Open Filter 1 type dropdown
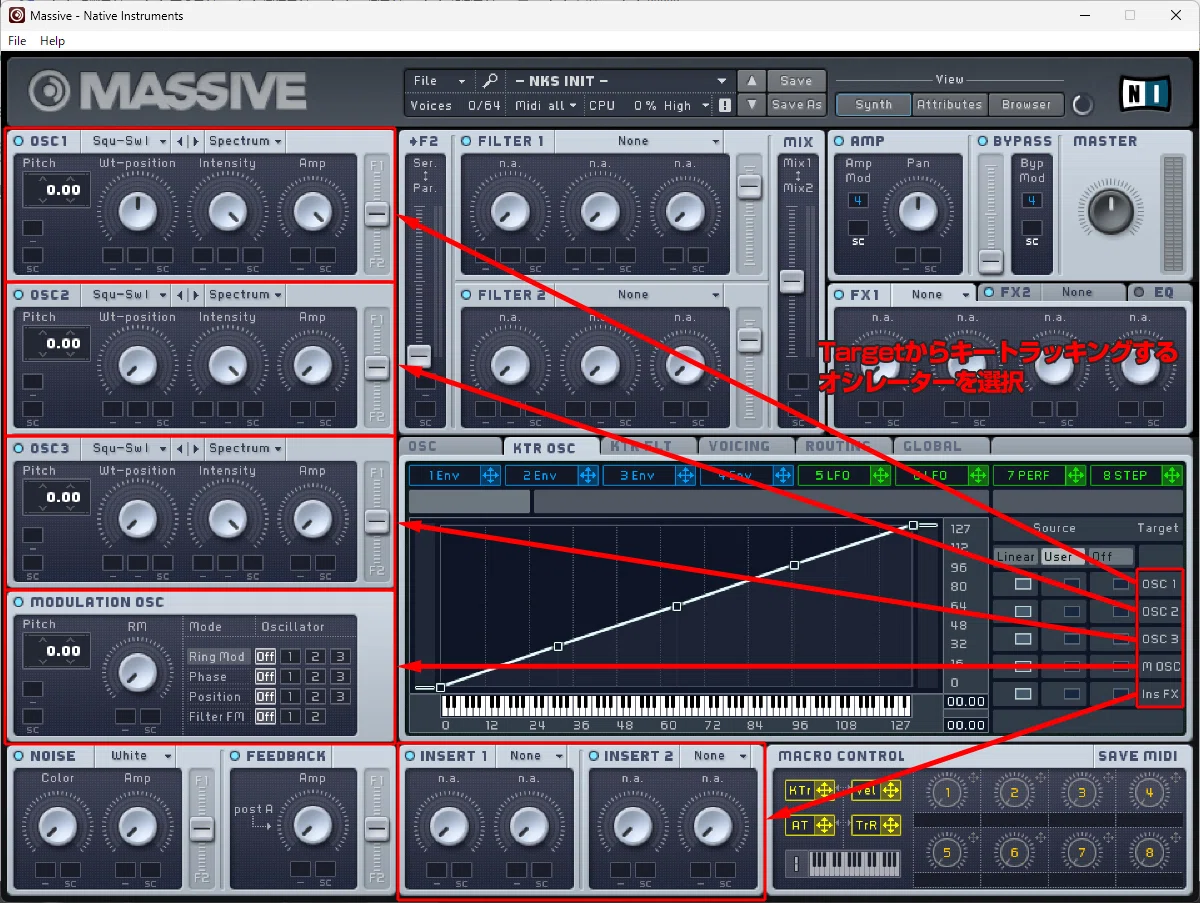The height and width of the screenshot is (903, 1200). pos(639,141)
